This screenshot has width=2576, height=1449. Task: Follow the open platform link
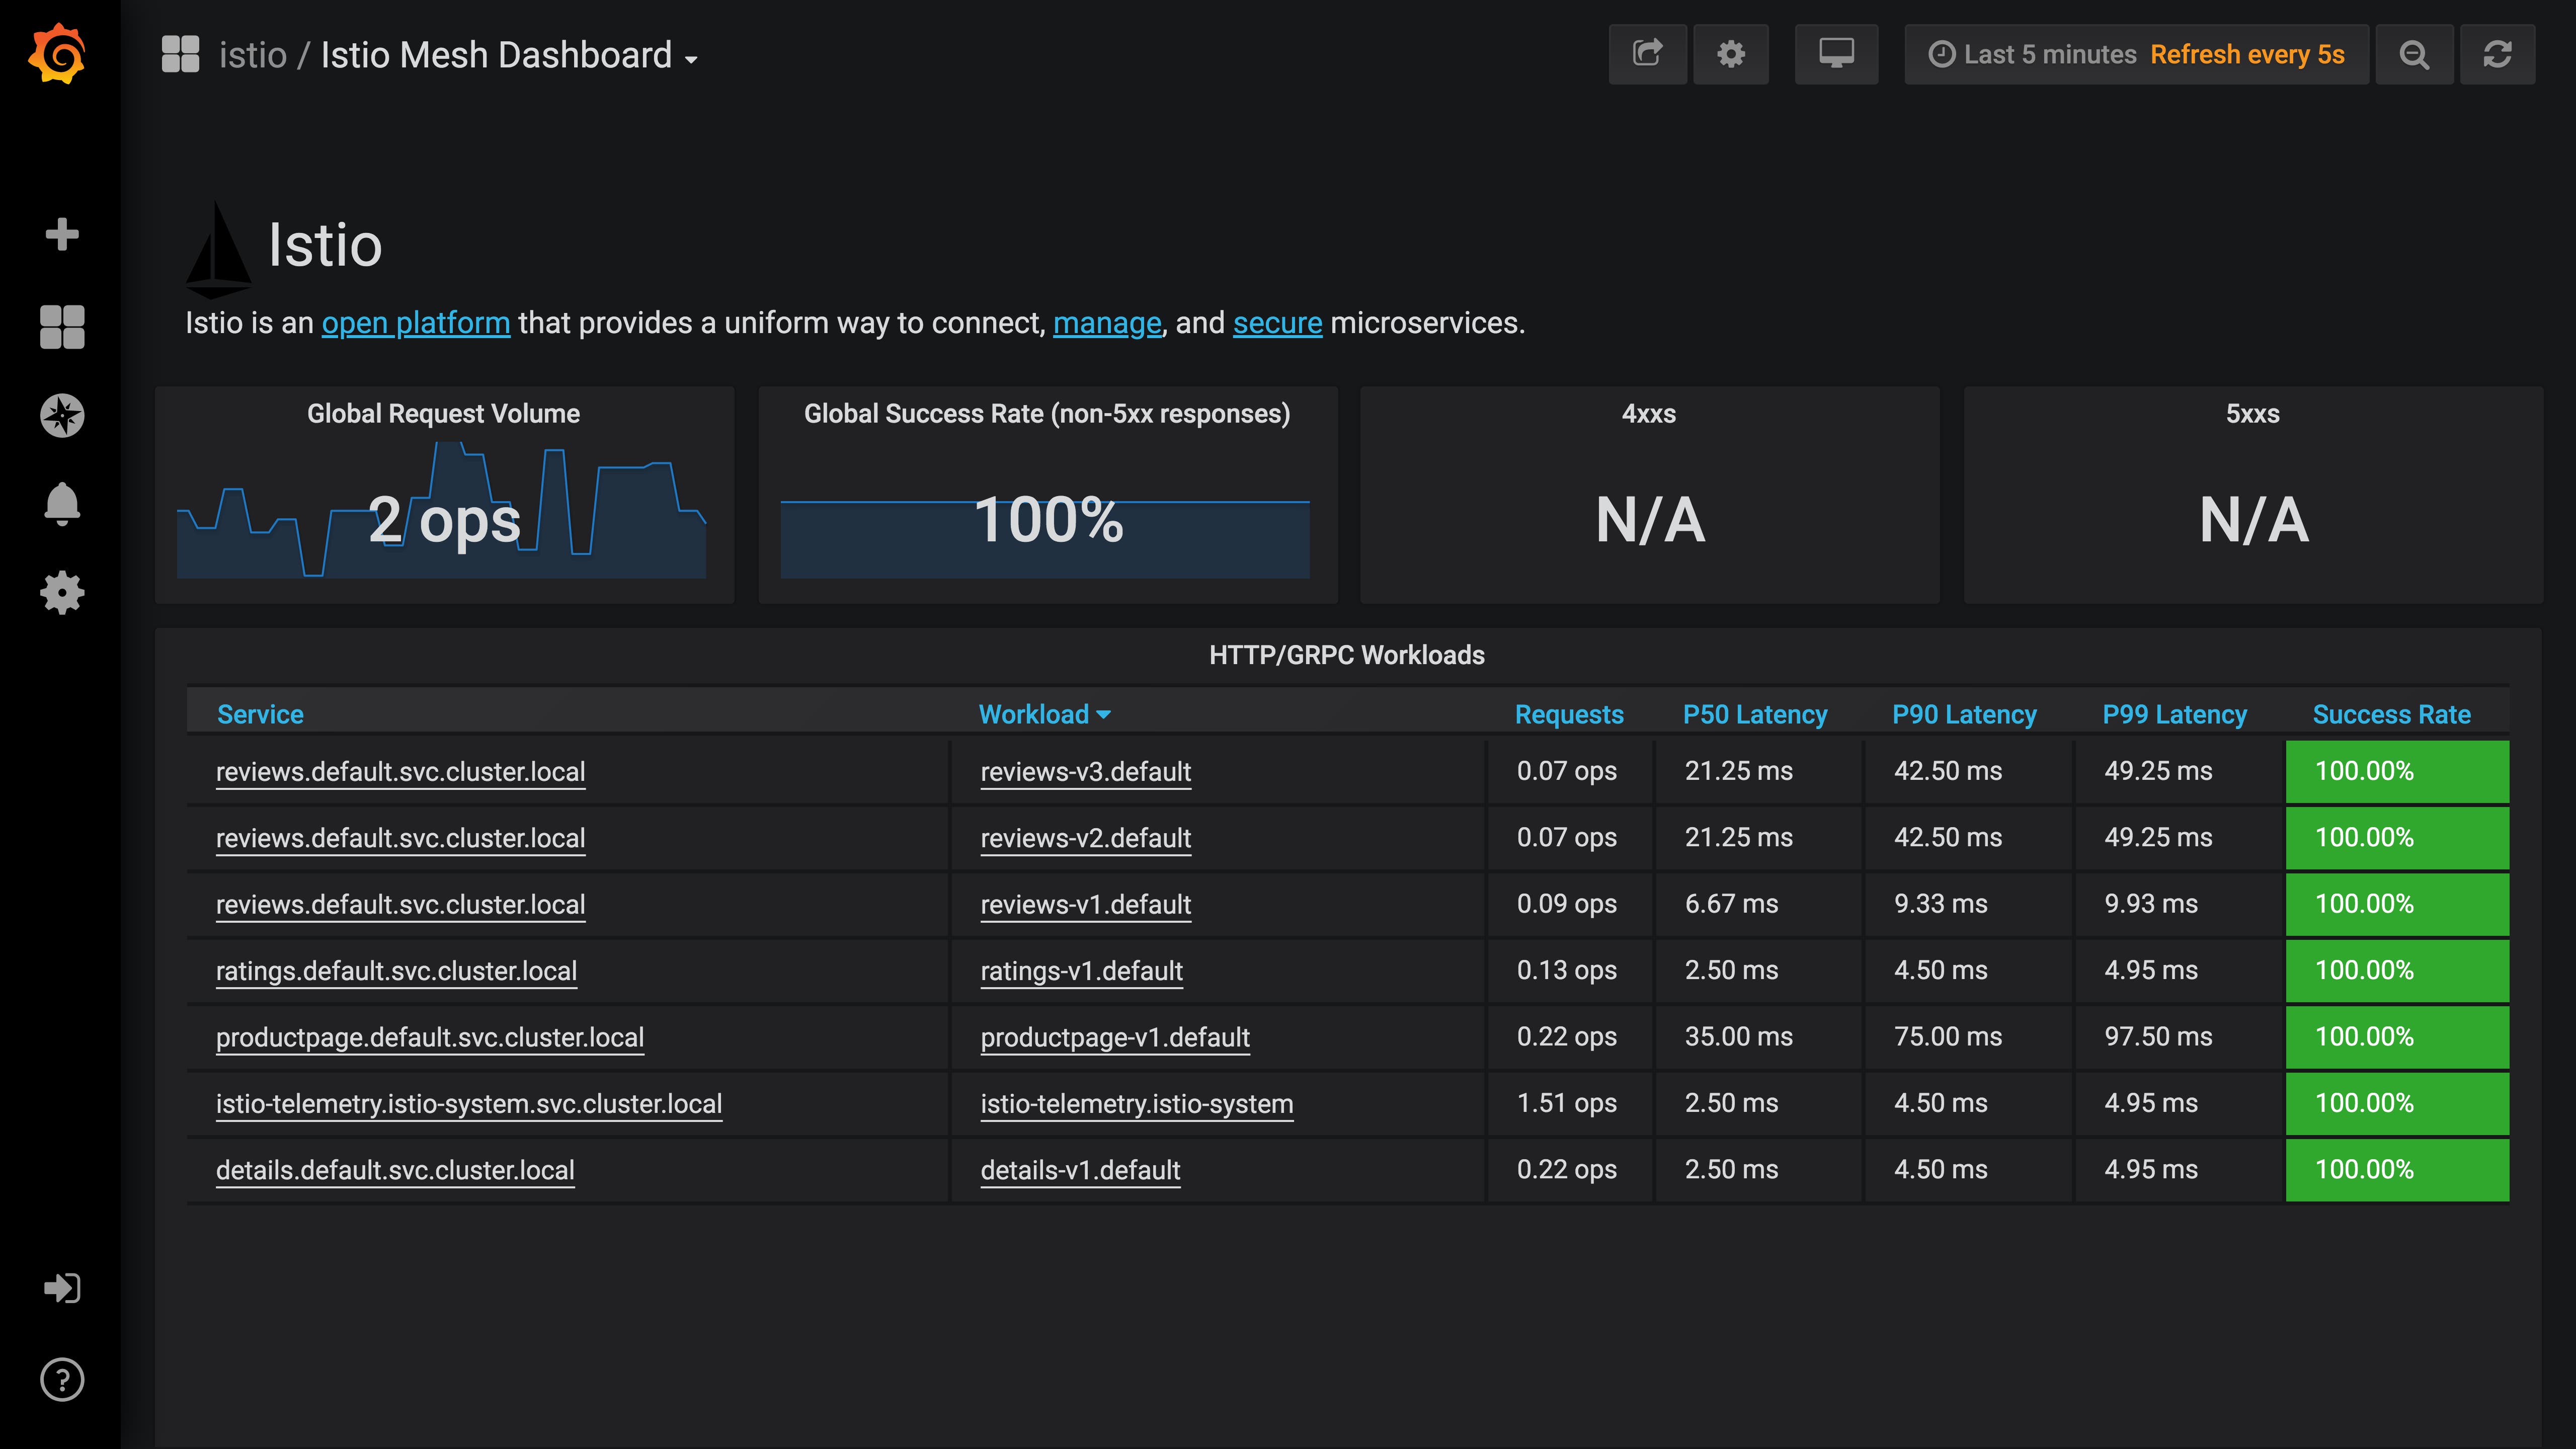point(415,323)
